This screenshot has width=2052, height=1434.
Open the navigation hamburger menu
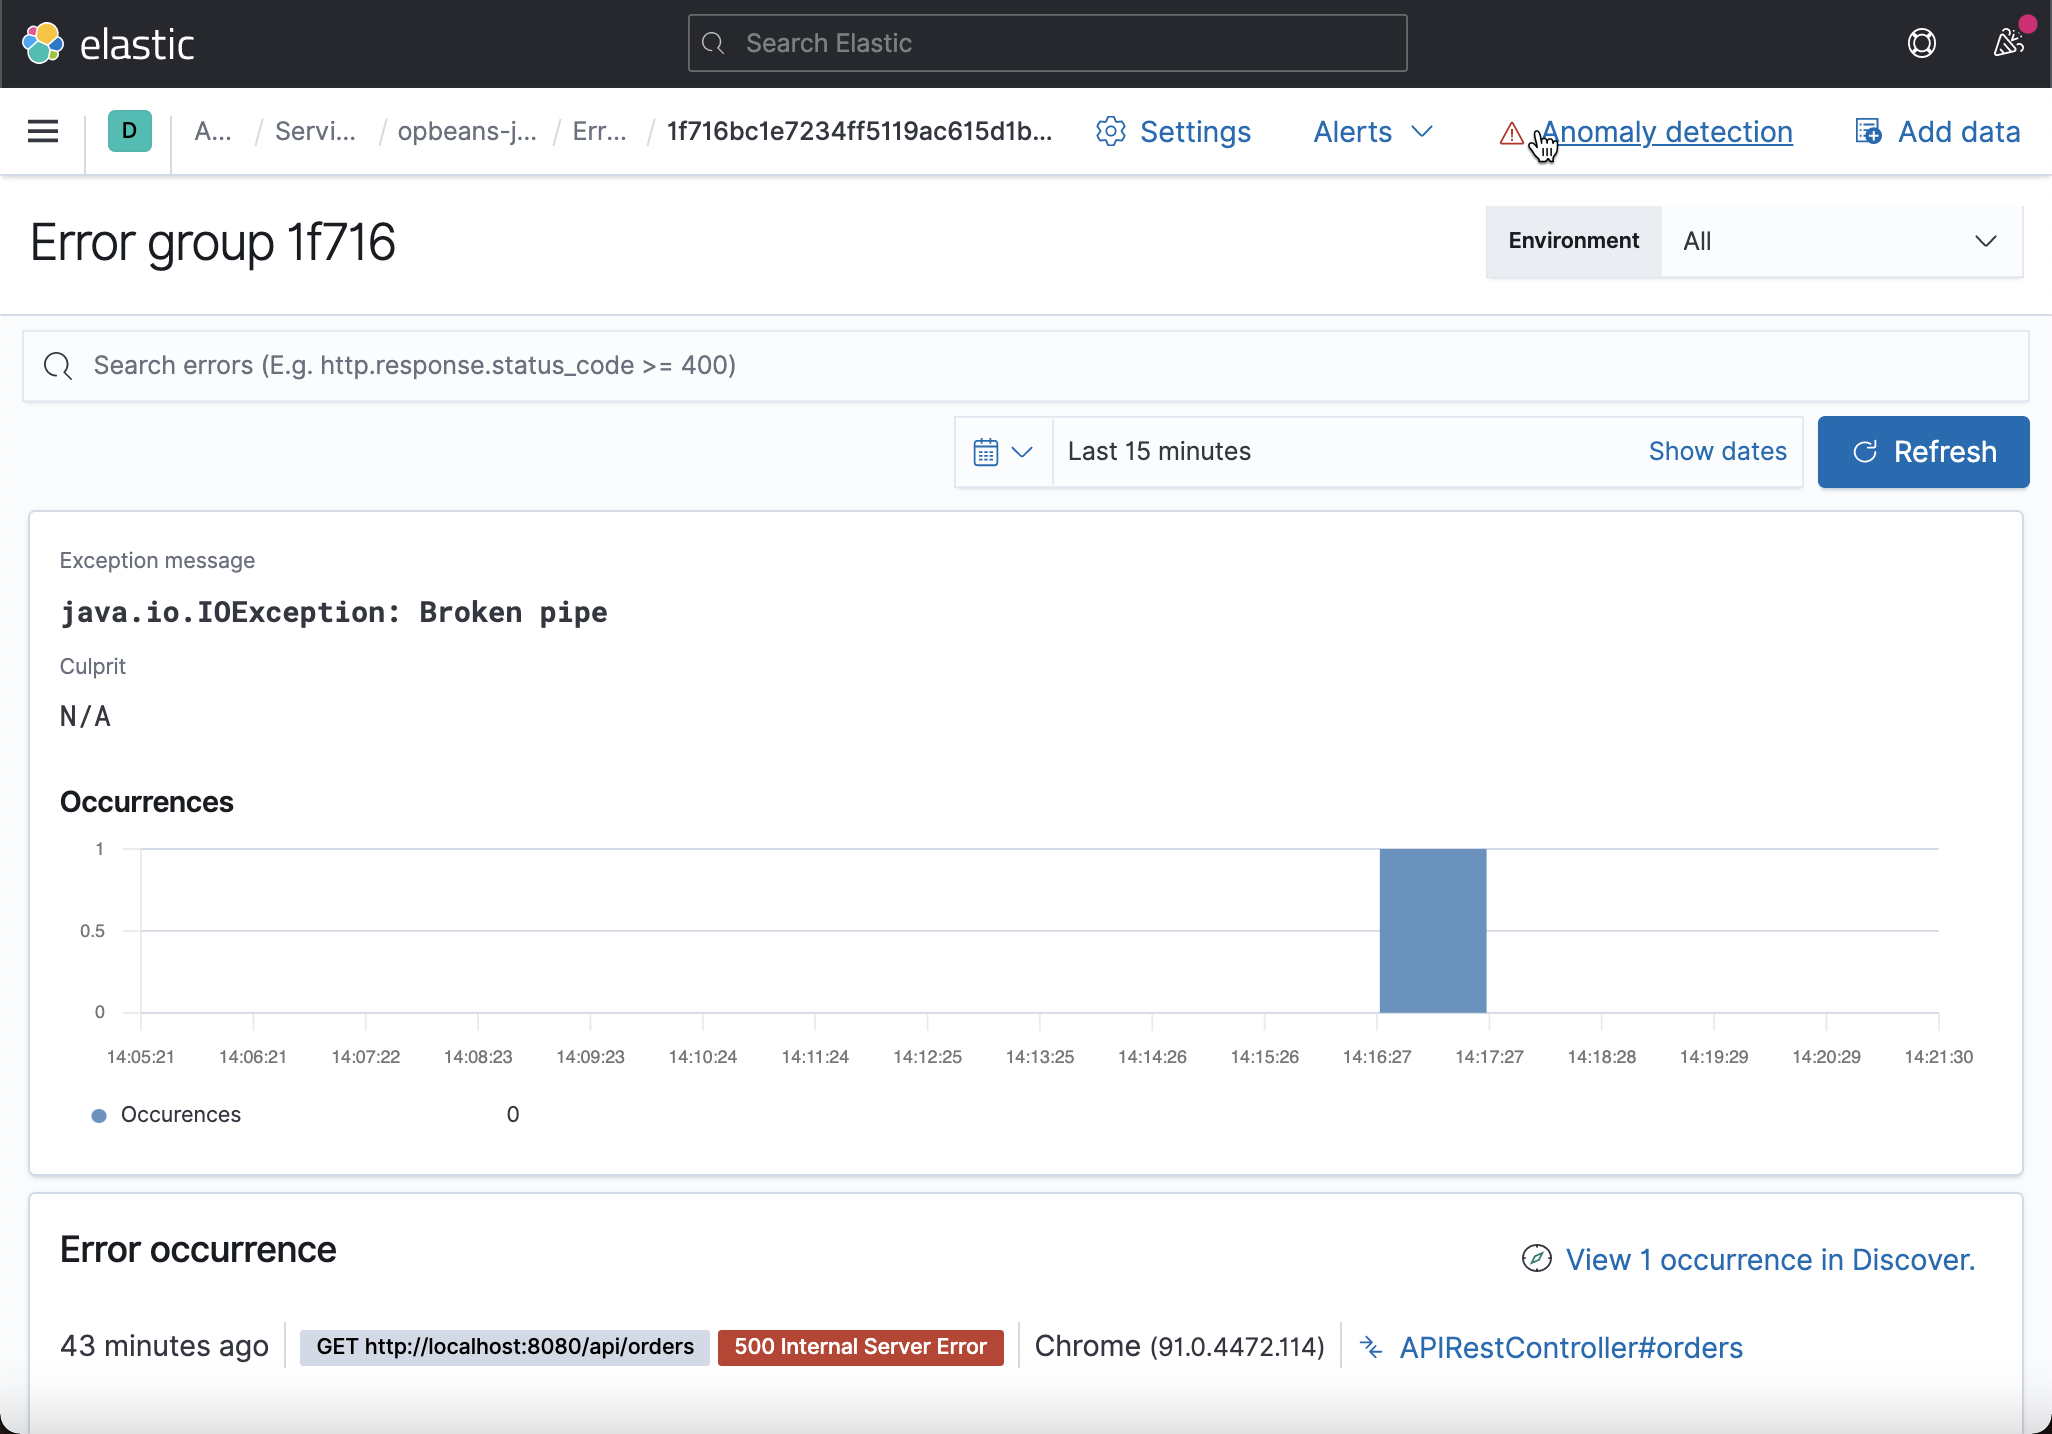click(42, 131)
